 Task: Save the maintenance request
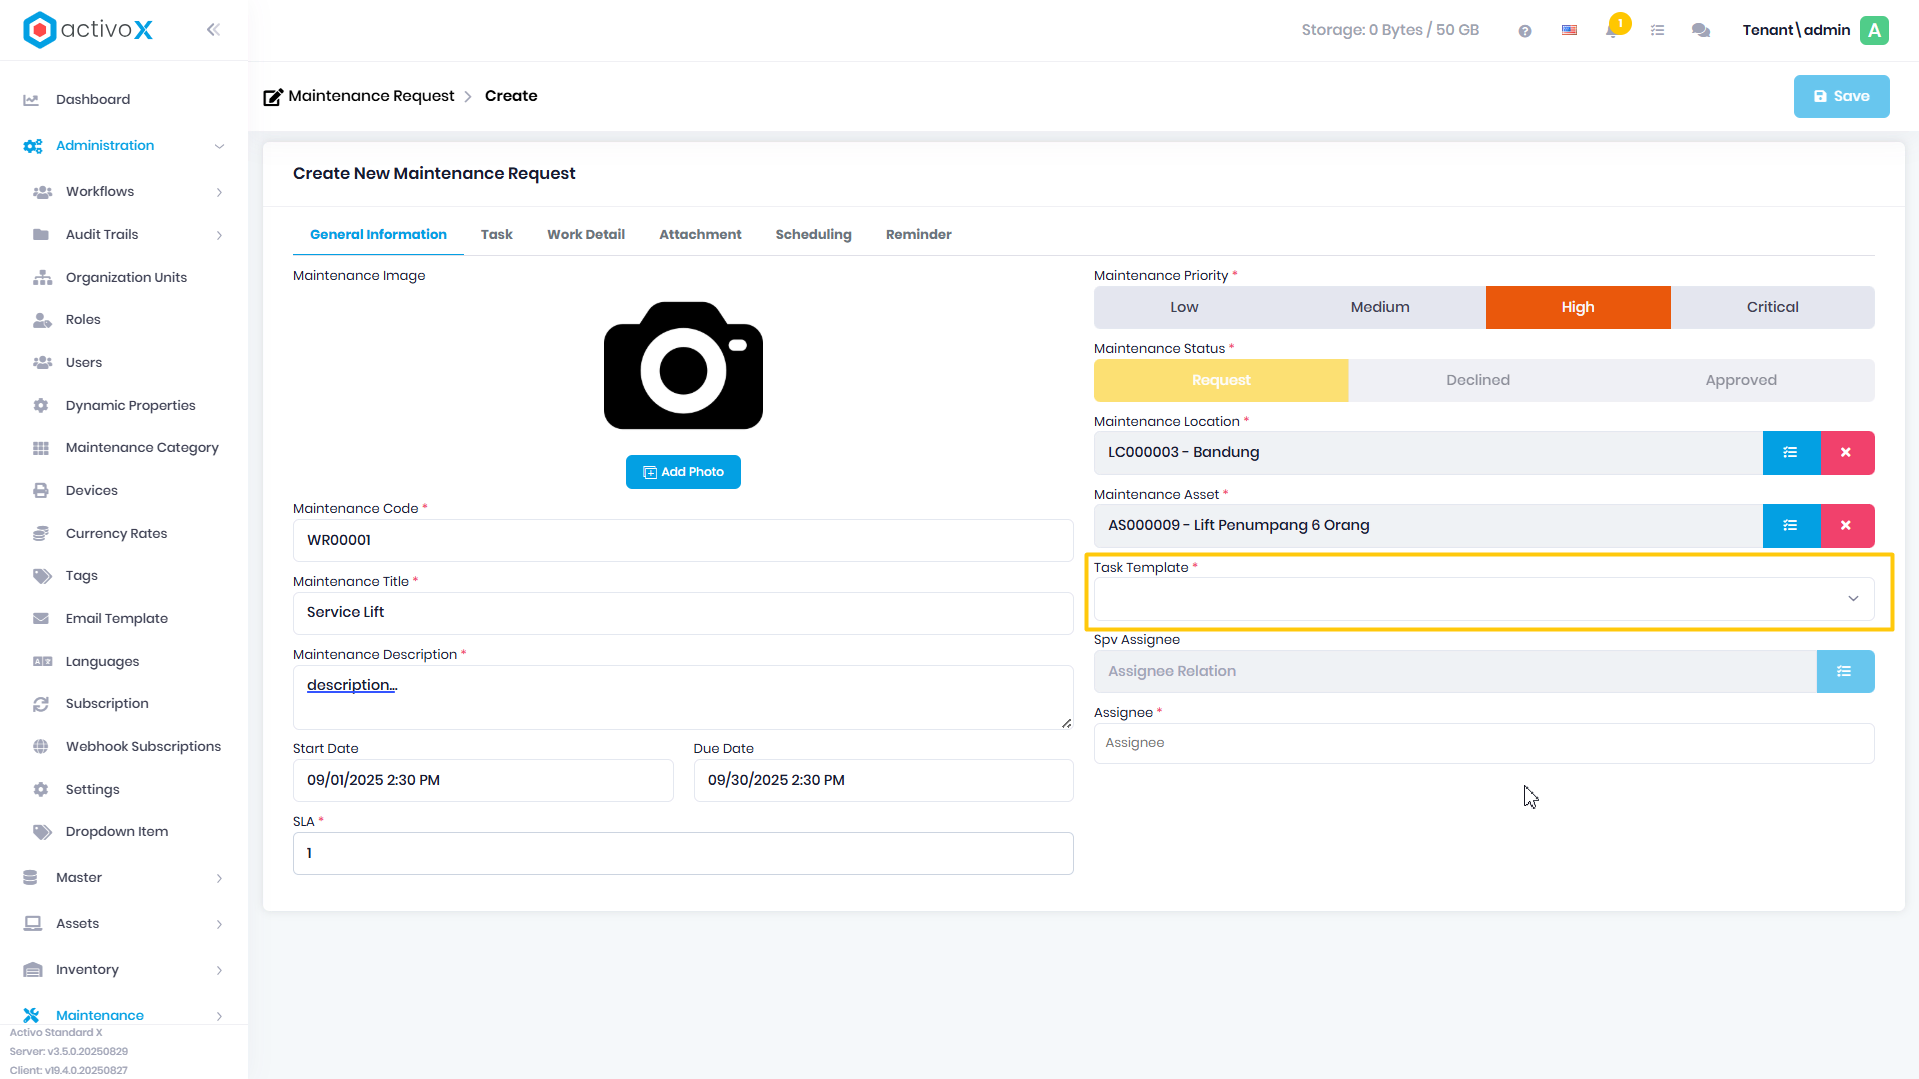tap(1841, 97)
